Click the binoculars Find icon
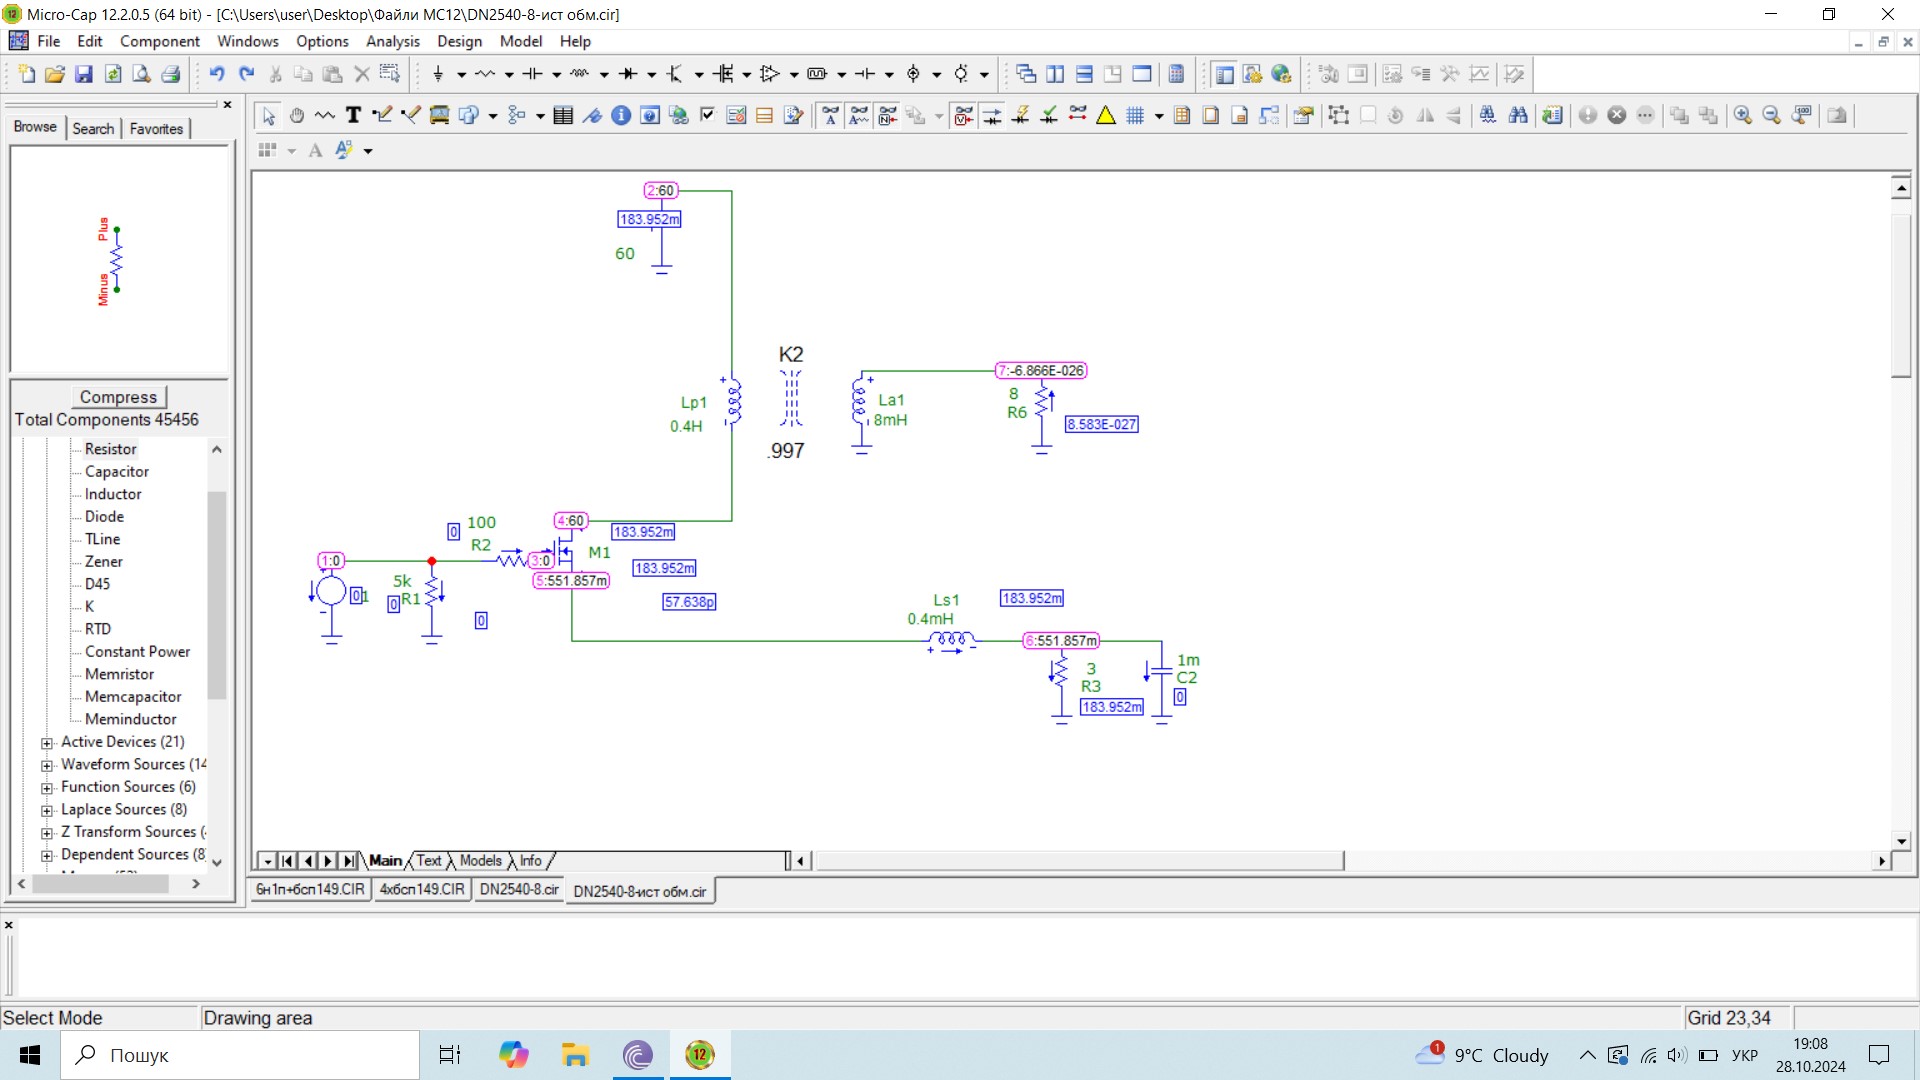Image resolution: width=1920 pixels, height=1080 pixels. pyautogui.click(x=1518, y=115)
